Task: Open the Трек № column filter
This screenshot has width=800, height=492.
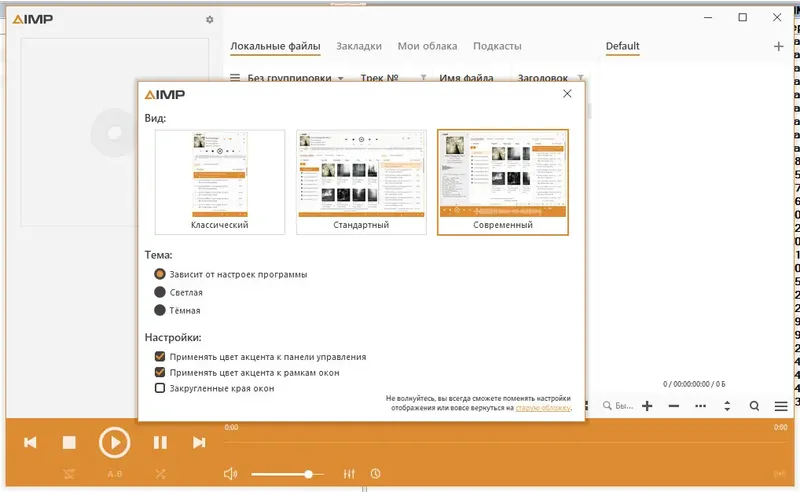Action: click(x=423, y=78)
